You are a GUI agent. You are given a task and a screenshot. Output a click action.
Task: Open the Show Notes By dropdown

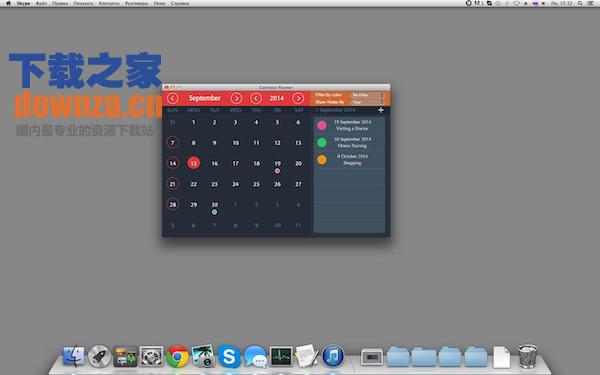367,102
